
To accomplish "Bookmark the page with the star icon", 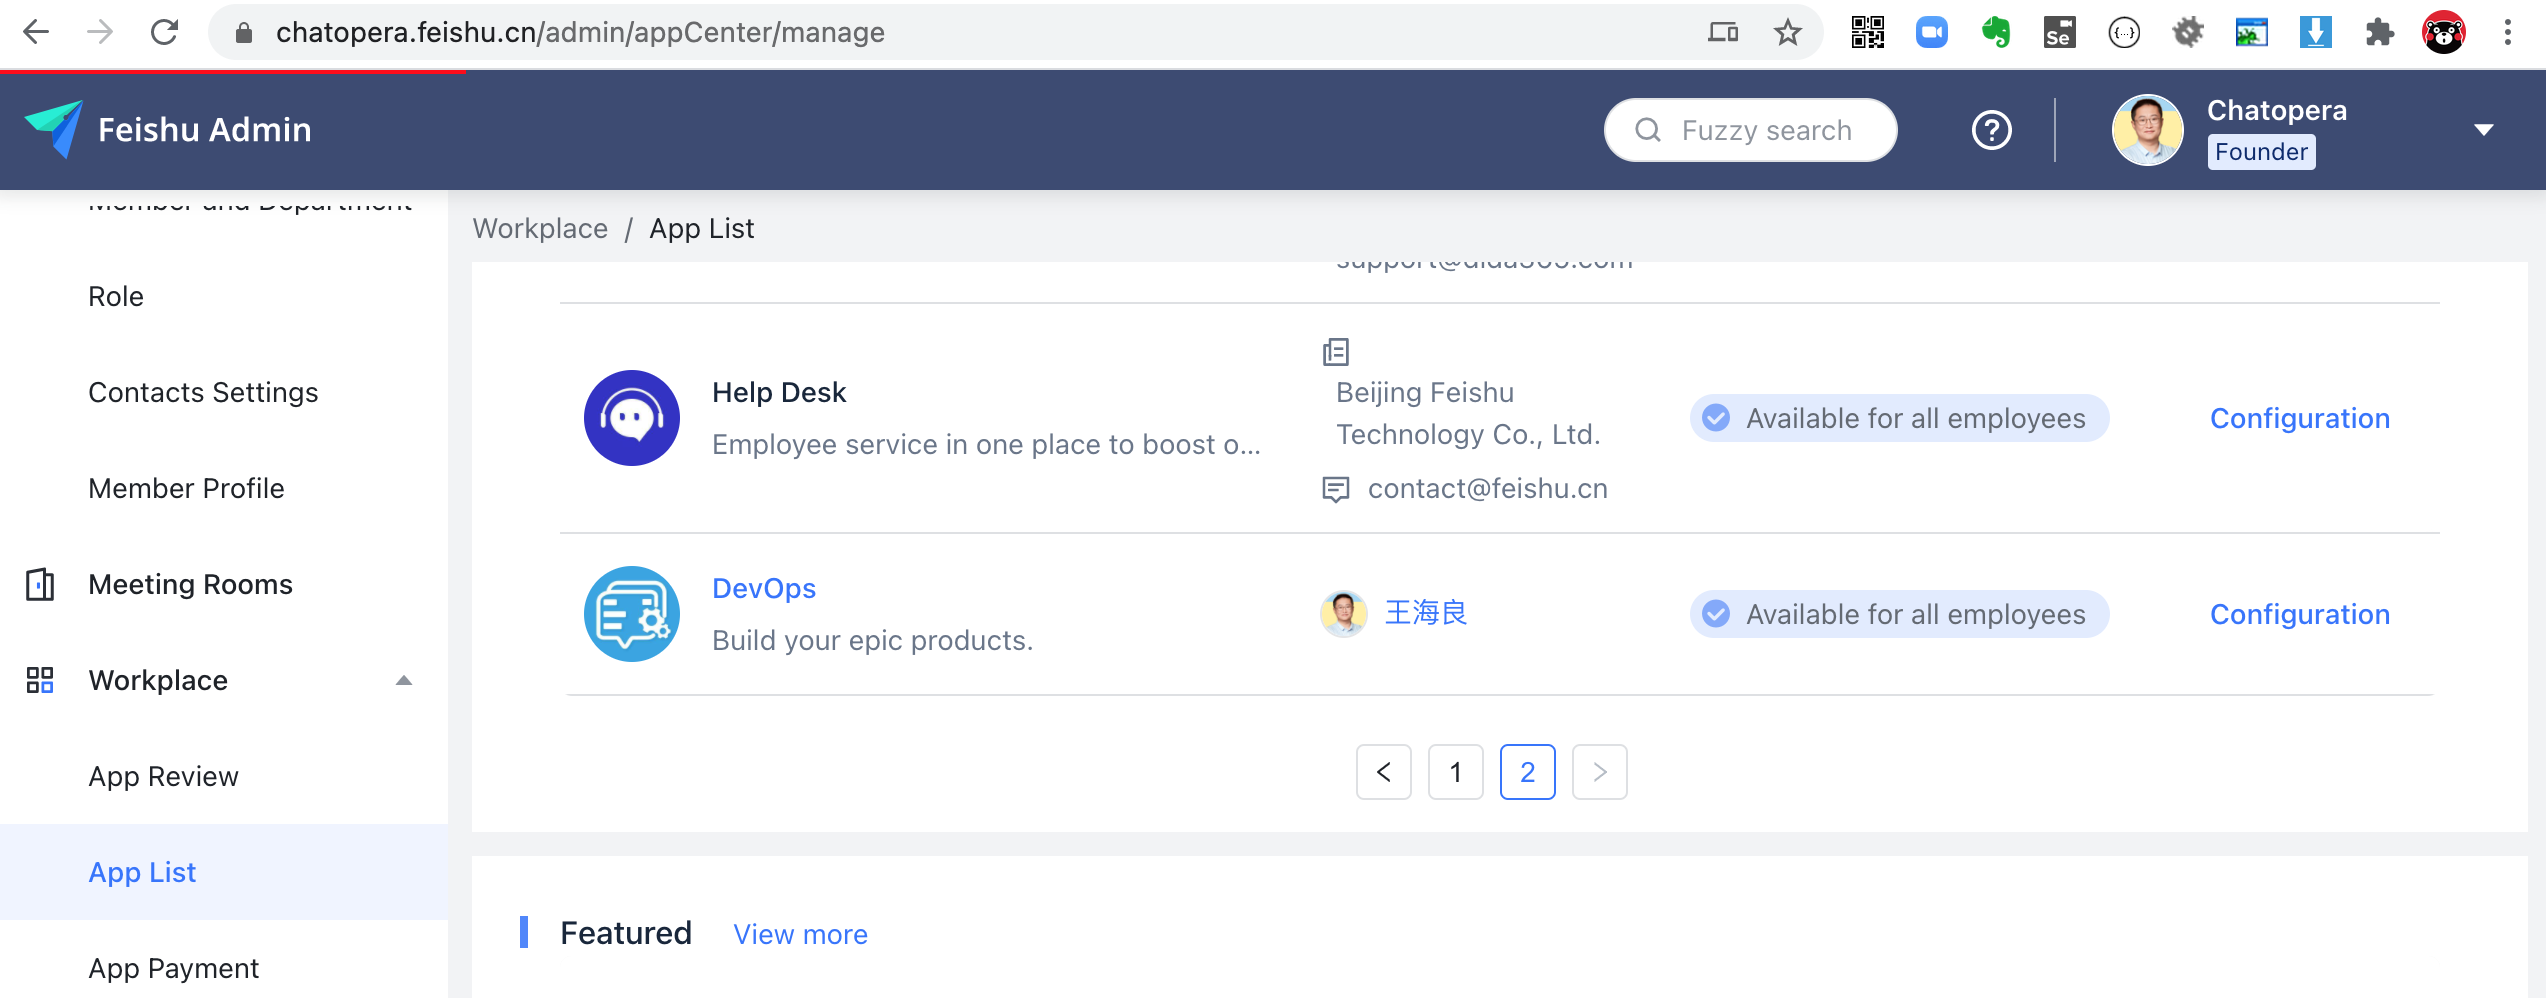I will [x=1787, y=31].
